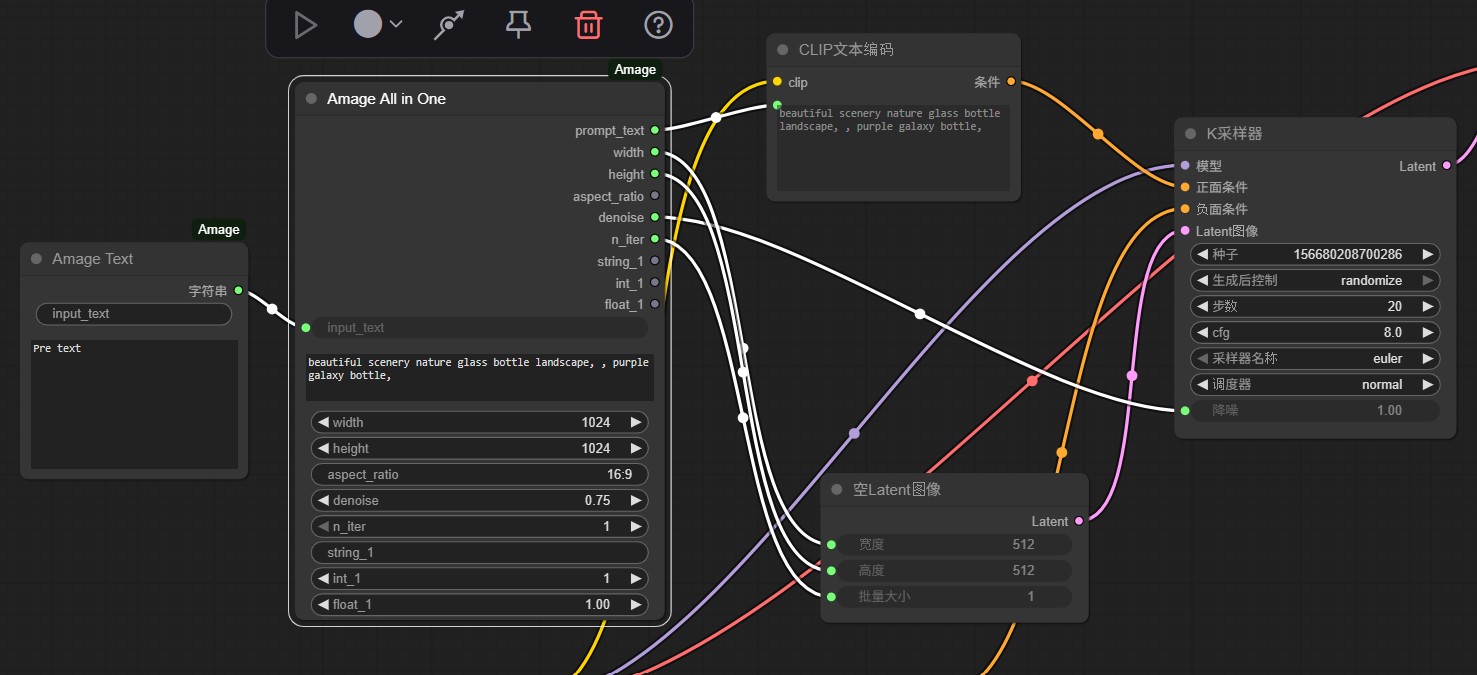Viewport: 1477px width, 675px height.
Task: Collapse the Amage Text node
Action: pos(37,259)
